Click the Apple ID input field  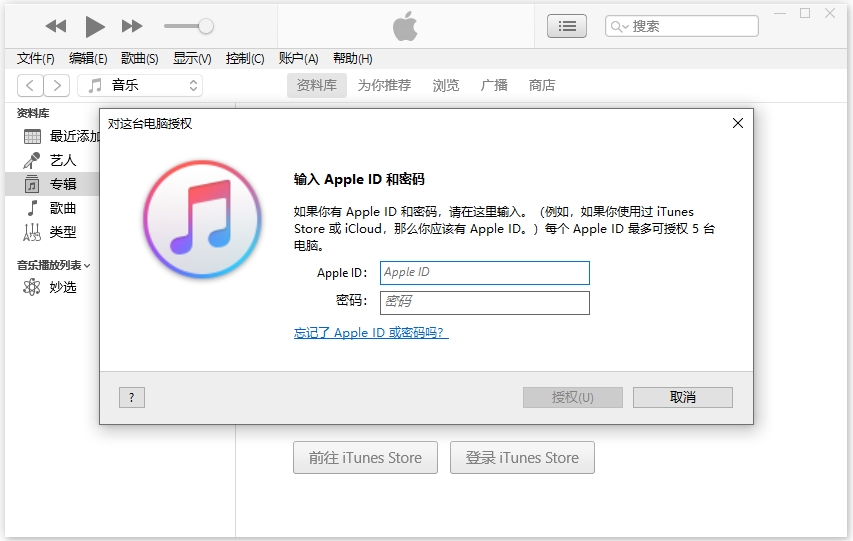pos(485,273)
